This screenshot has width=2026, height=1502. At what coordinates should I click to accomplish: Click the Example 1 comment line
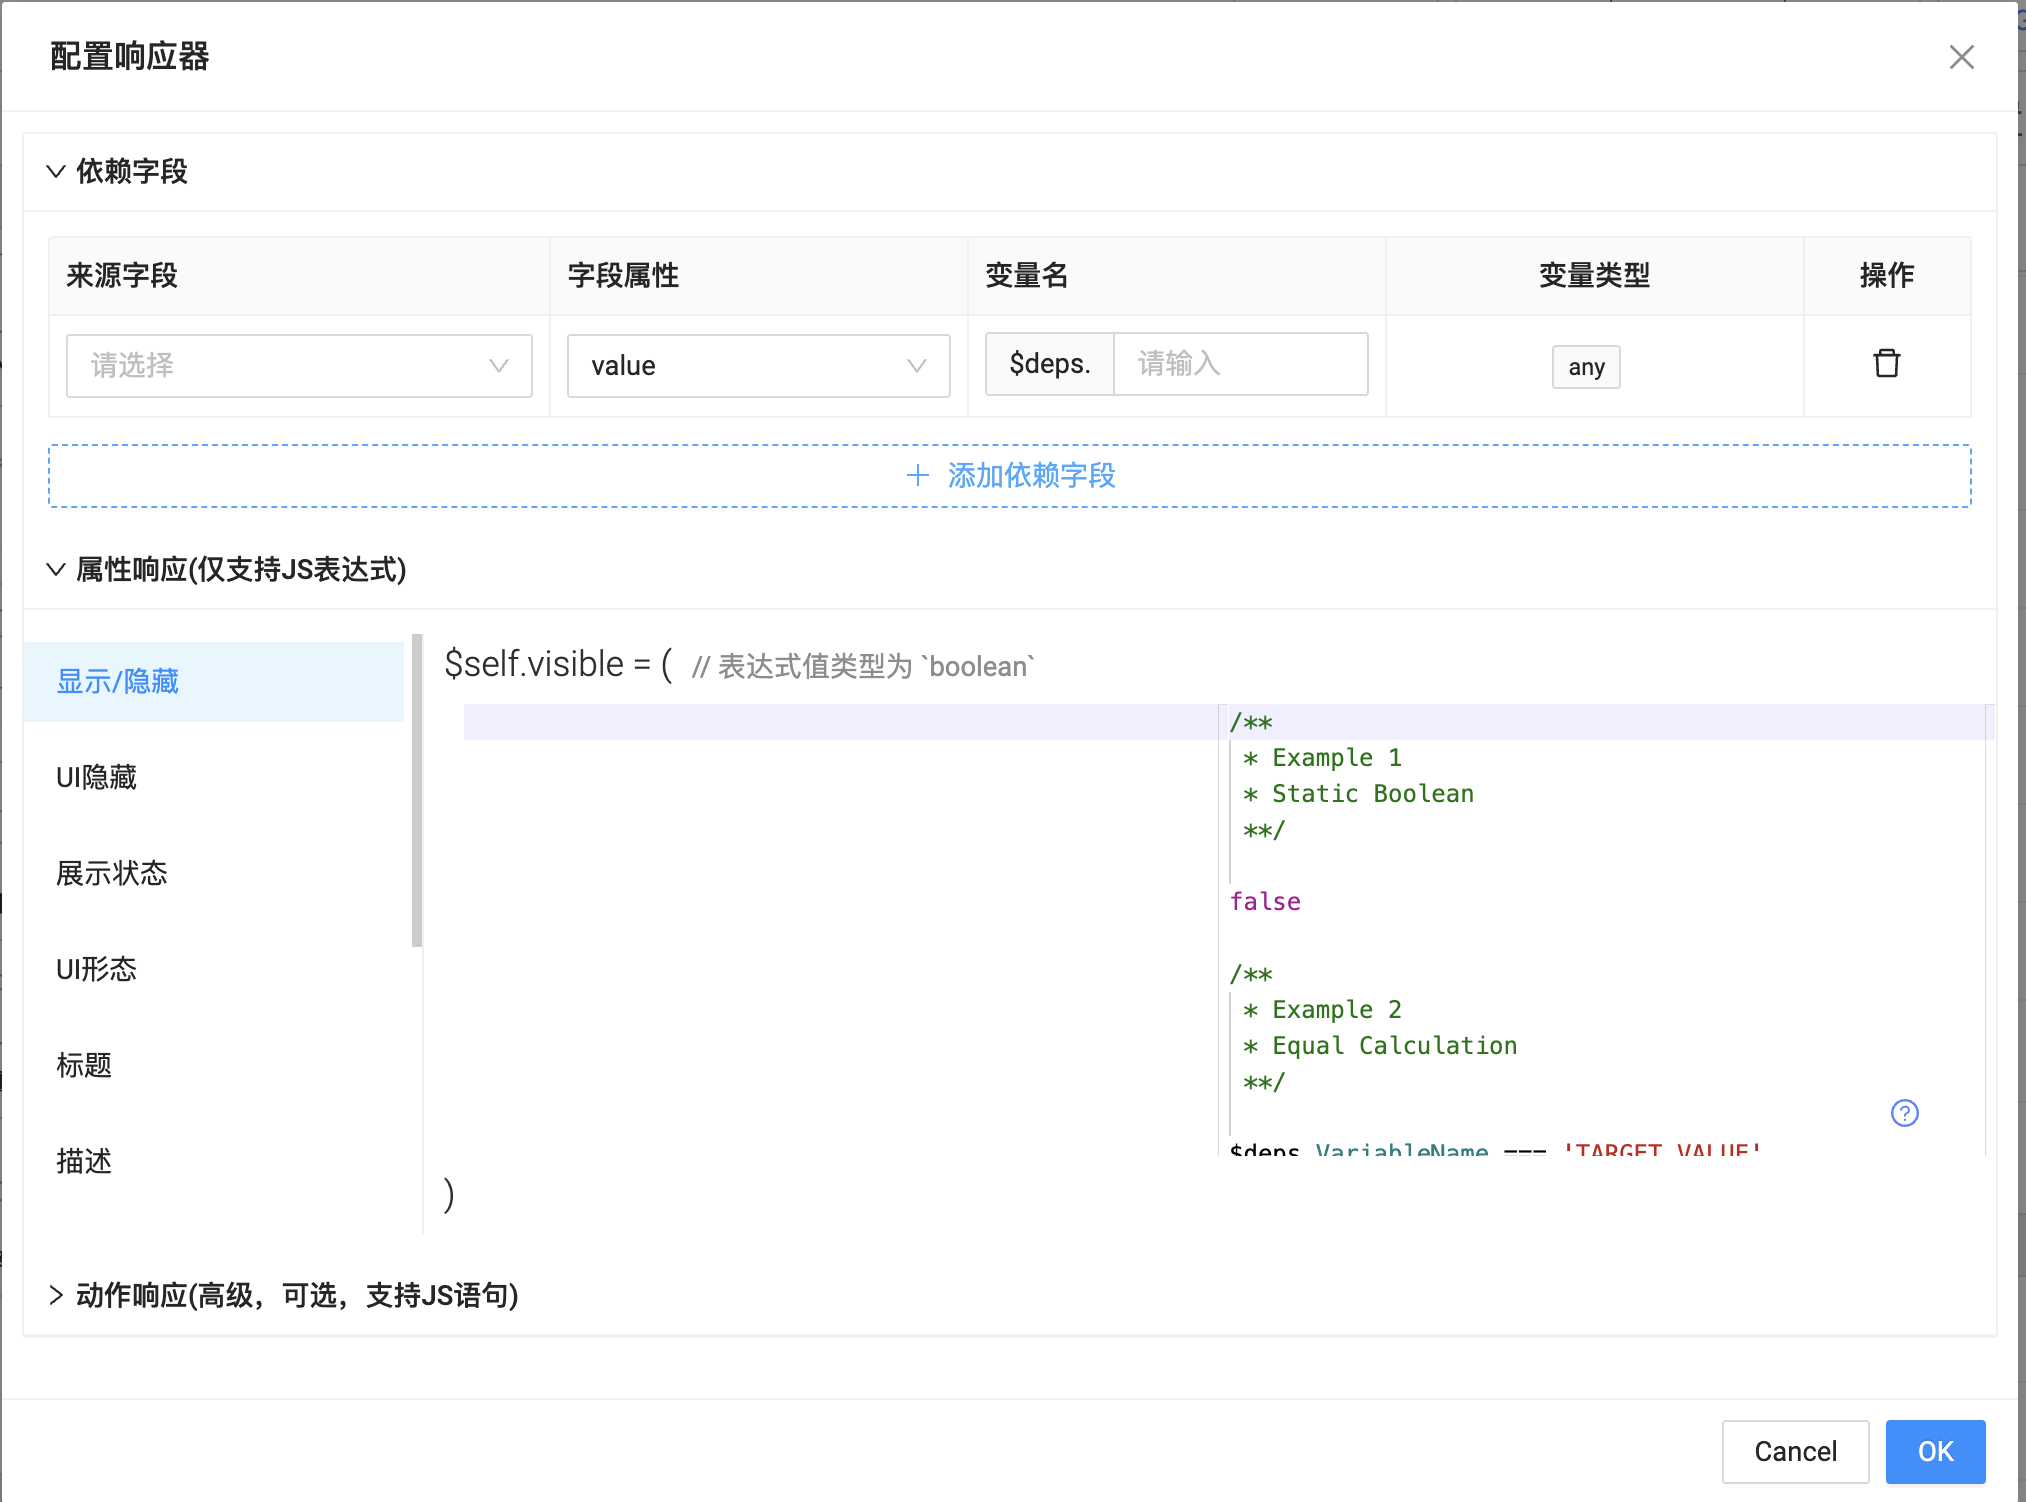pos(1322,758)
